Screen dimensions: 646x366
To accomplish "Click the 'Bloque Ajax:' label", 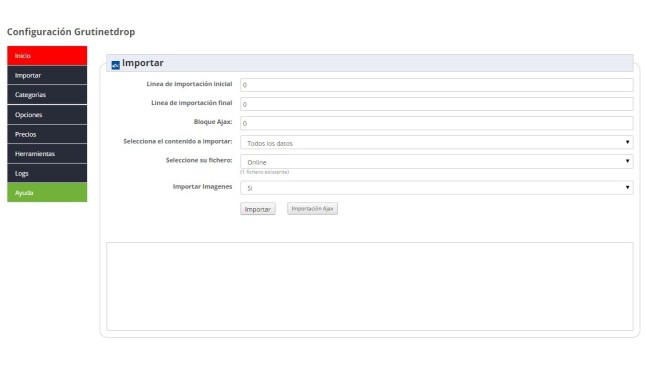I will pyautogui.click(x=213, y=122).
